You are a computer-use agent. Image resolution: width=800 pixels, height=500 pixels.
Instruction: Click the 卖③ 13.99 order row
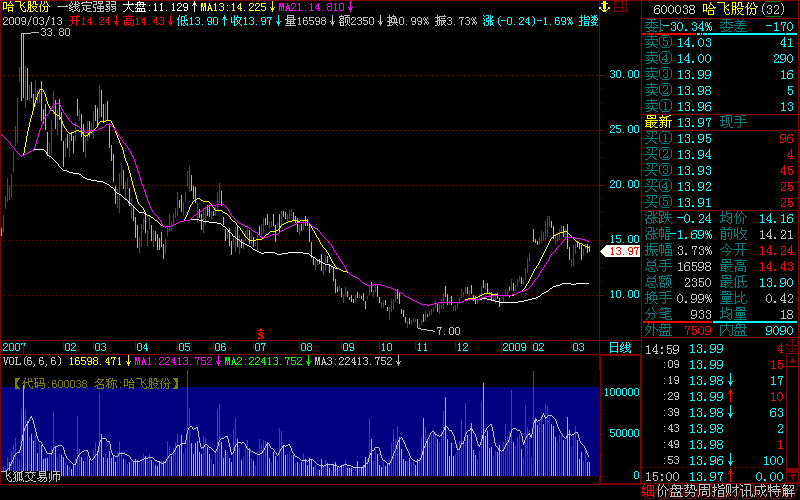(719, 75)
